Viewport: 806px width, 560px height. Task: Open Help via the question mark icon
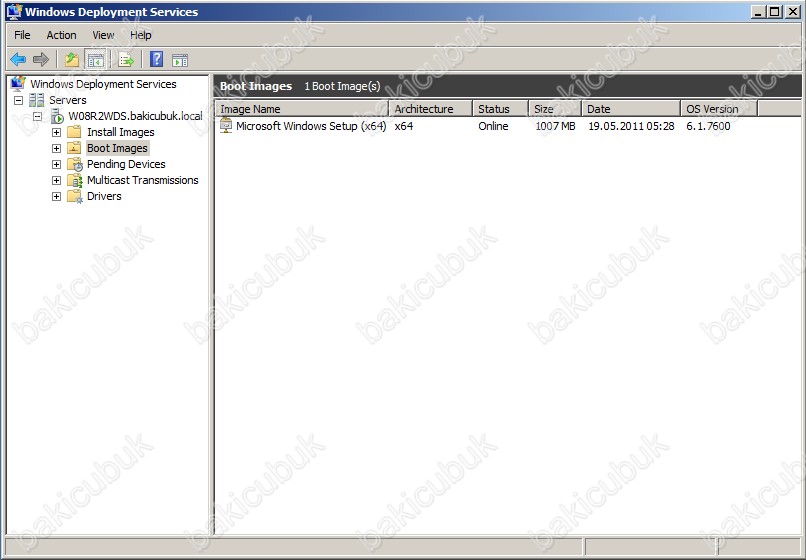[x=156, y=60]
